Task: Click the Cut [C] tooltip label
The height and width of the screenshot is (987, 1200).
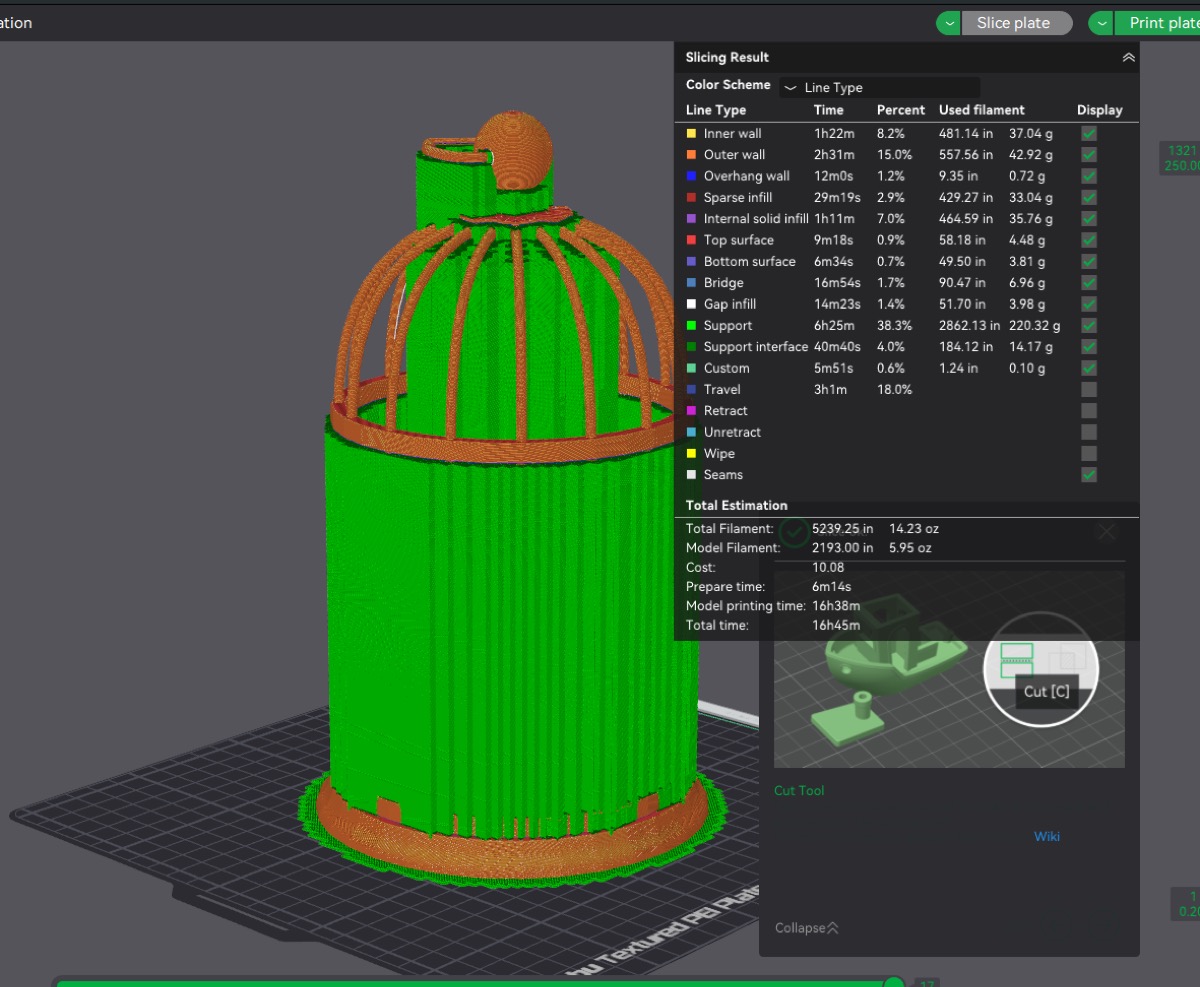Action: click(1046, 692)
